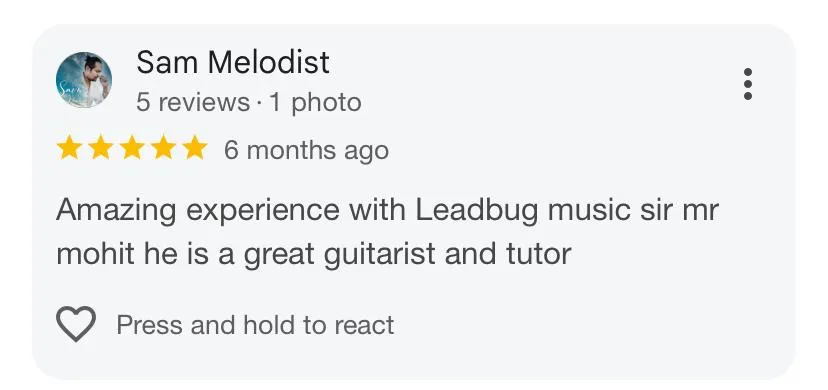This screenshot has width=828, height=390.
Task: Click the '6 months ago' timestamp
Action: [306, 150]
